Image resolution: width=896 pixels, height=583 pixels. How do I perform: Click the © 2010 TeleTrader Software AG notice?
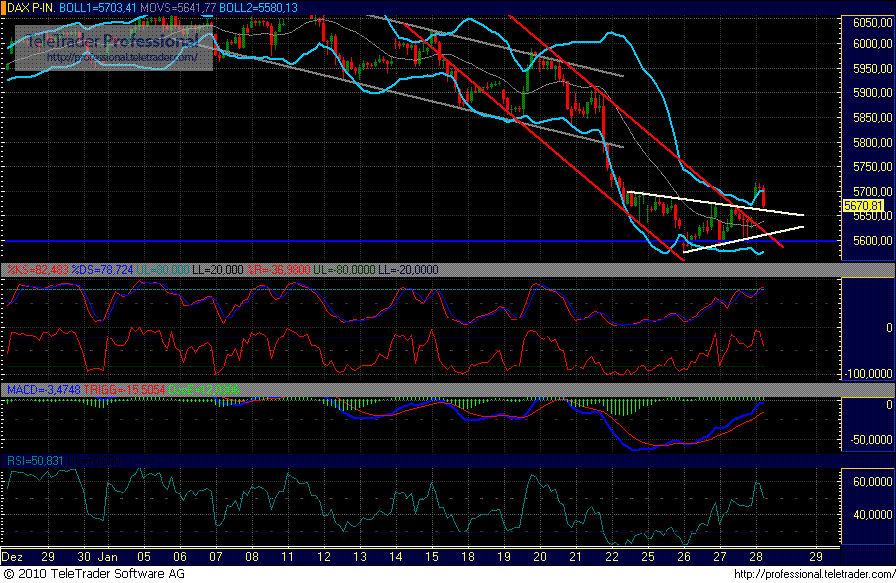pyautogui.click(x=94, y=574)
